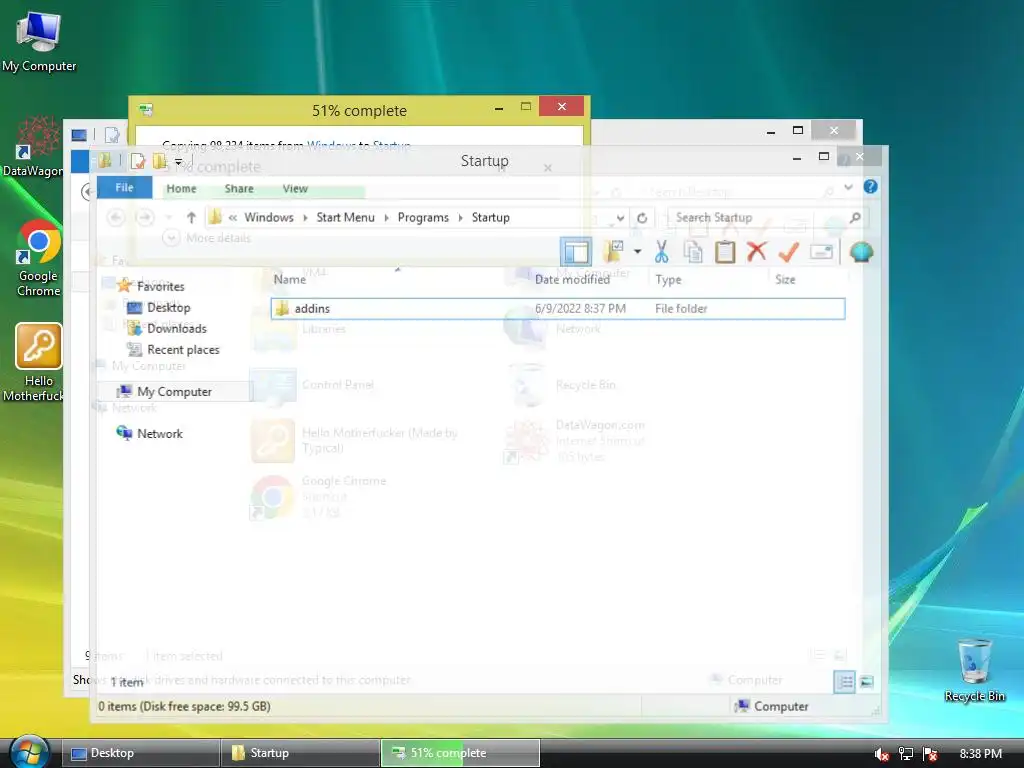Open the address bar history dropdown

pyautogui.click(x=620, y=217)
